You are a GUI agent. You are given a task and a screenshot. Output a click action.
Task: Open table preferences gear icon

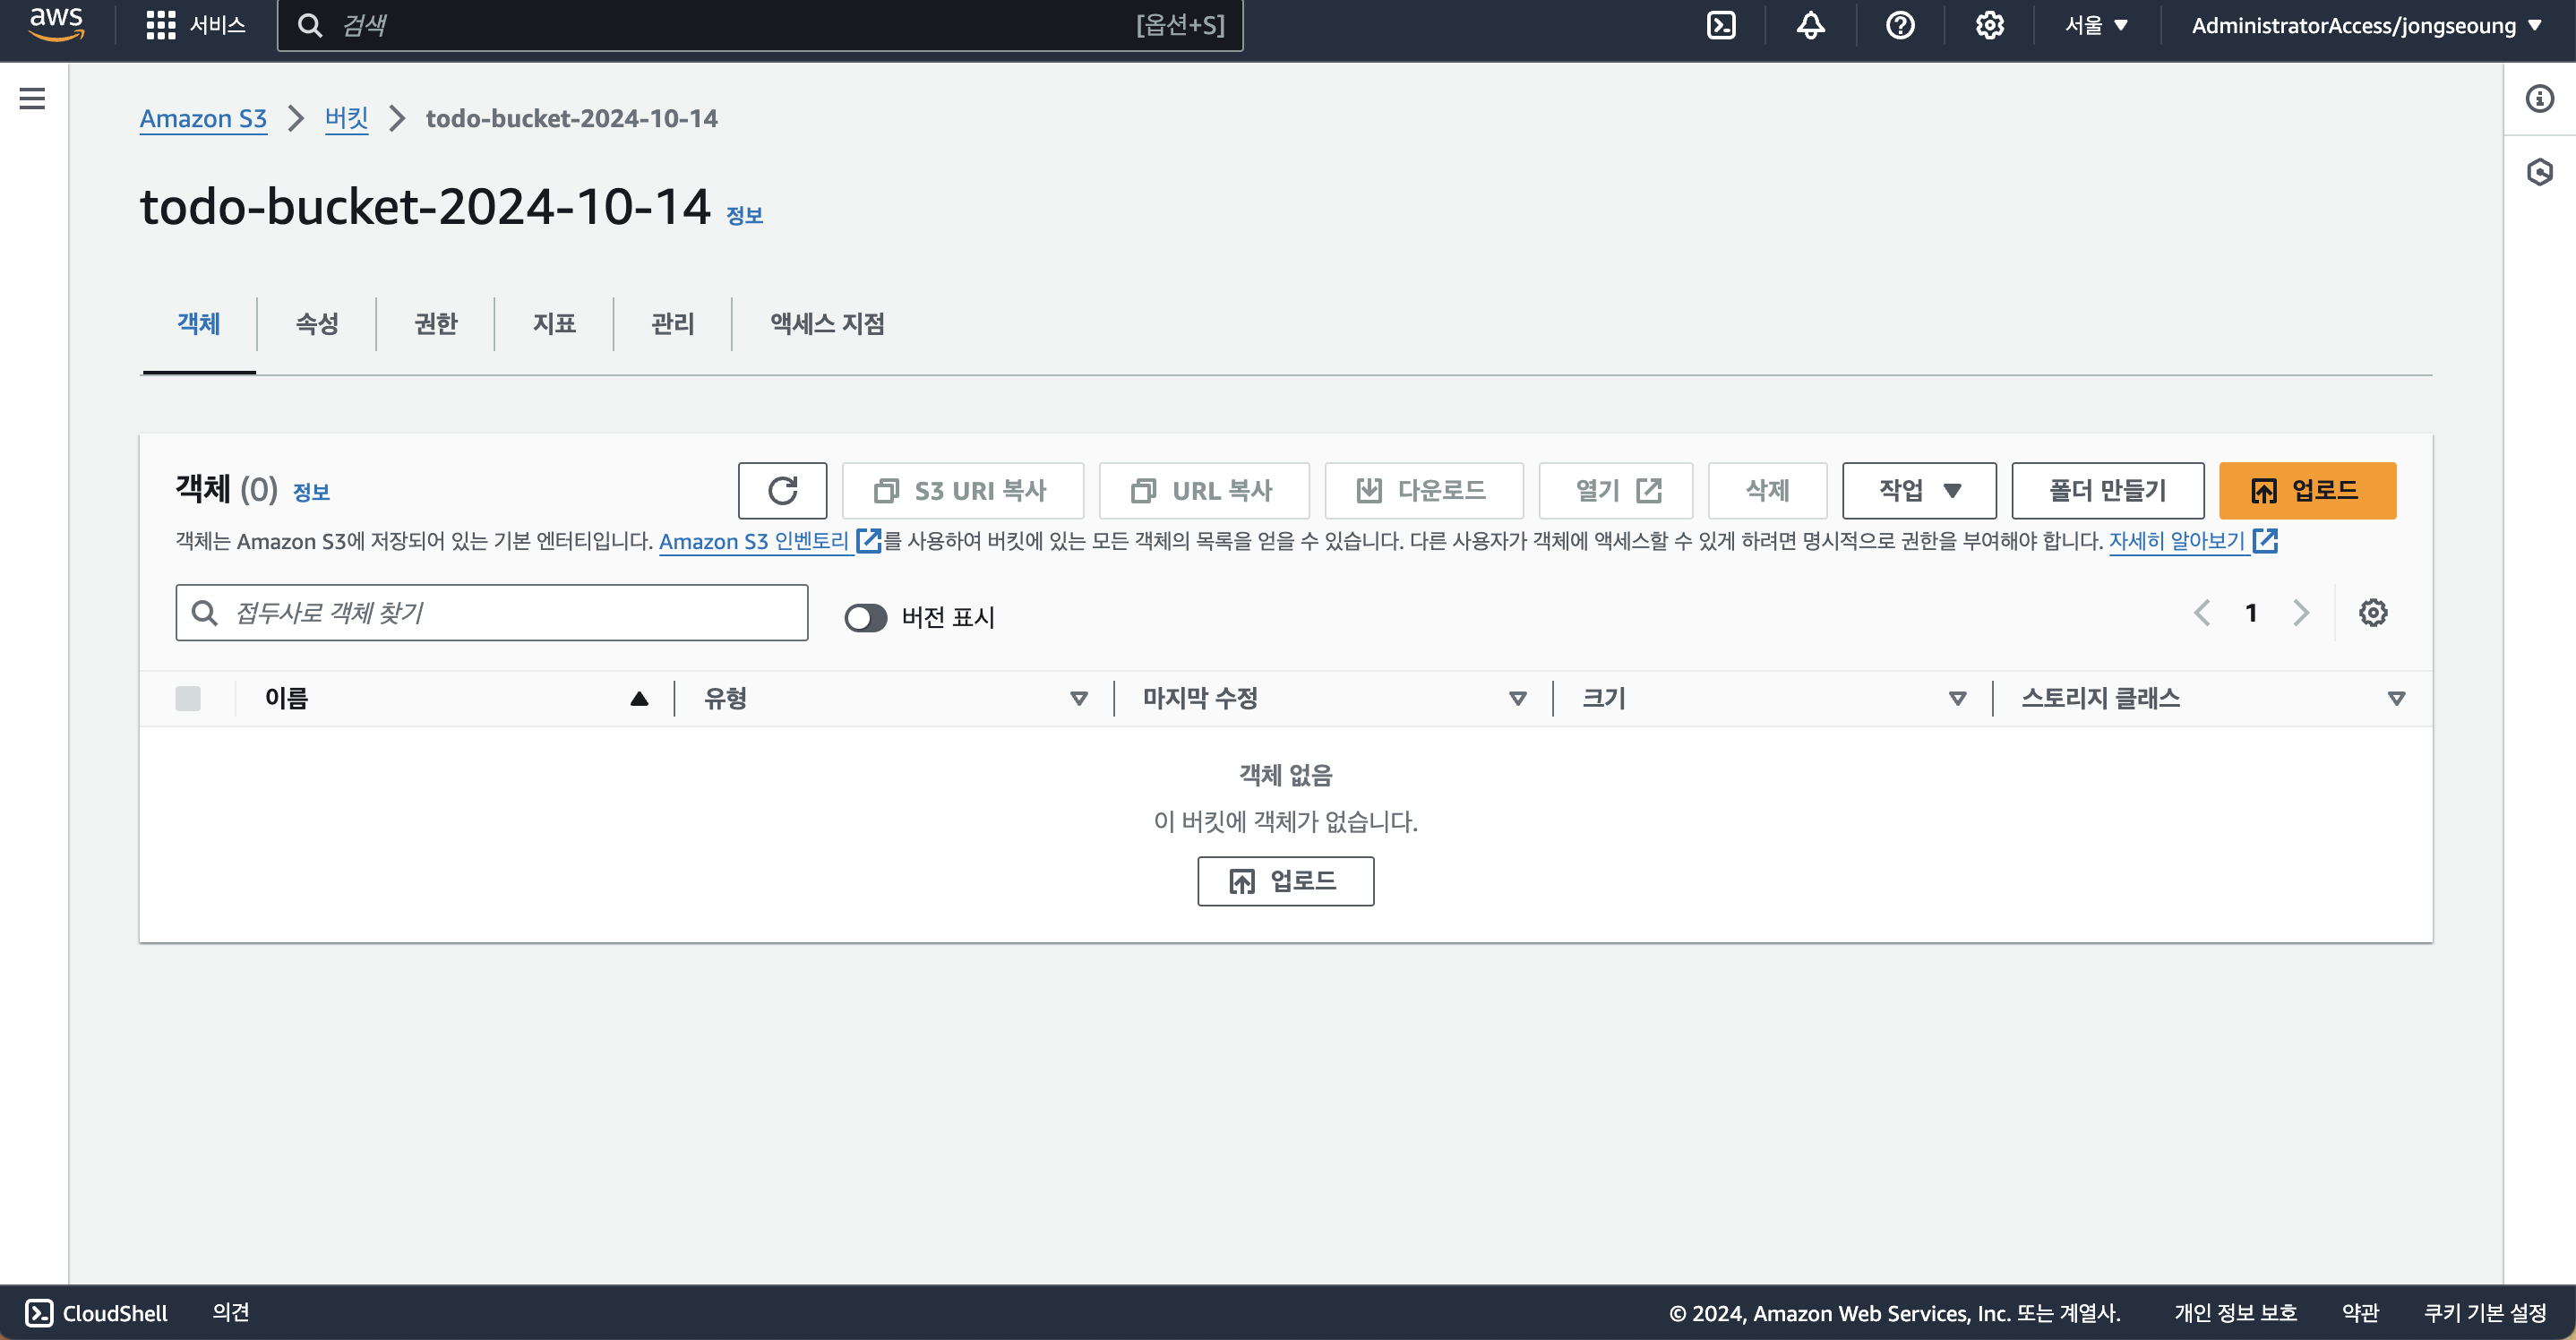pos(2373,613)
